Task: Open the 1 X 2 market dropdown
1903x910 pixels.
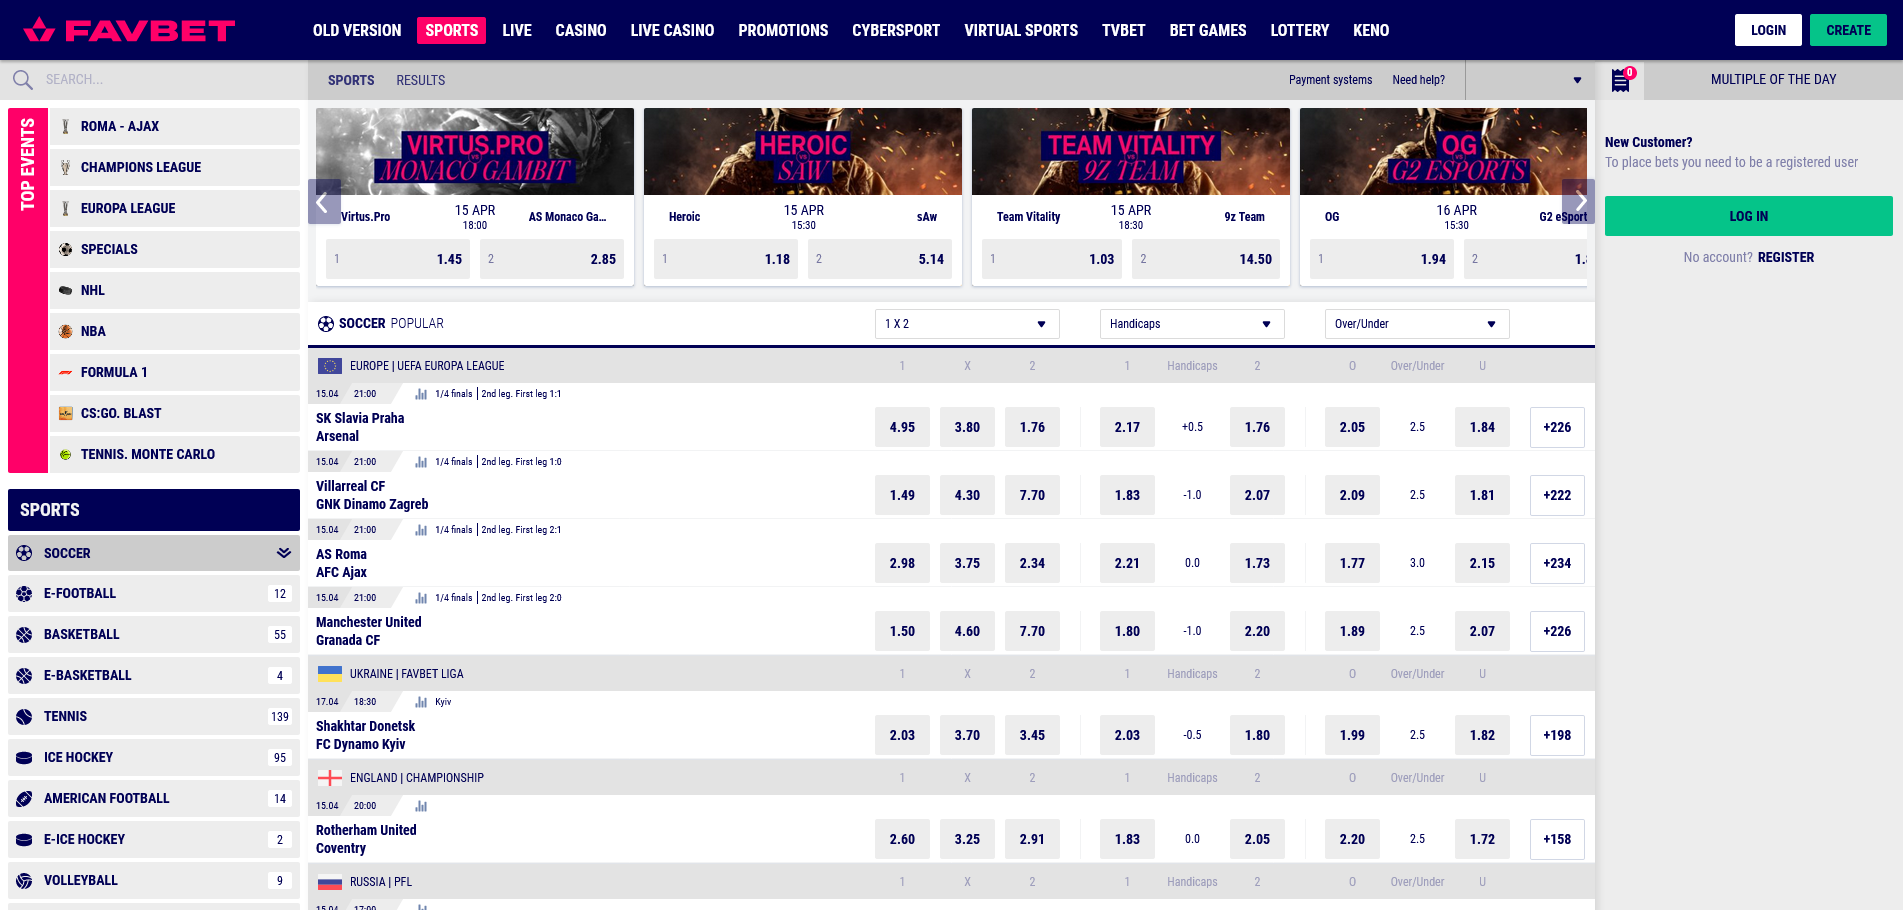Action: 967,324
